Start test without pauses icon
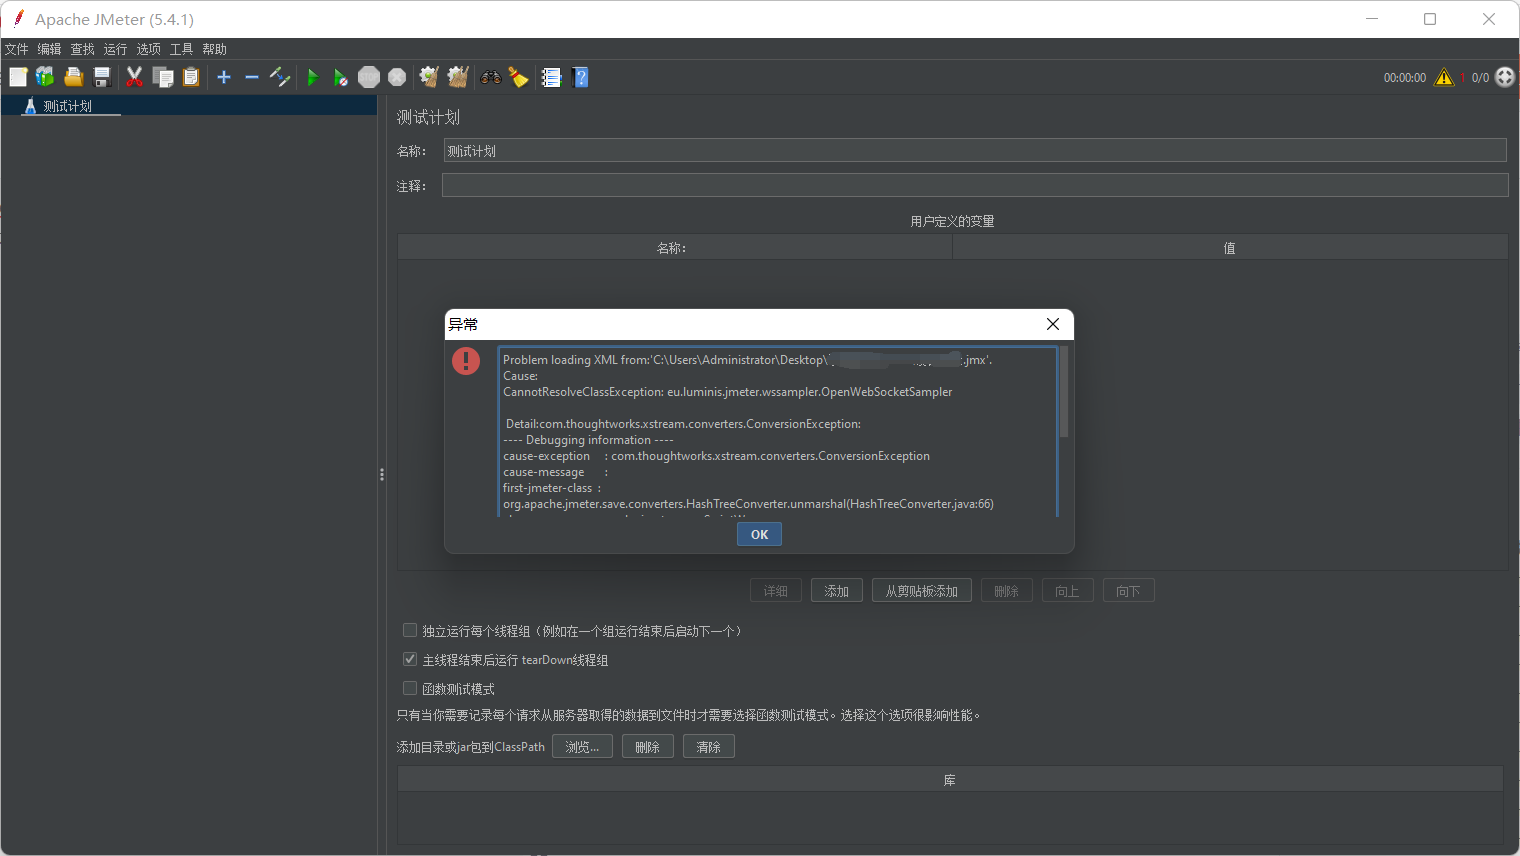The width and height of the screenshot is (1520, 856). (341, 77)
